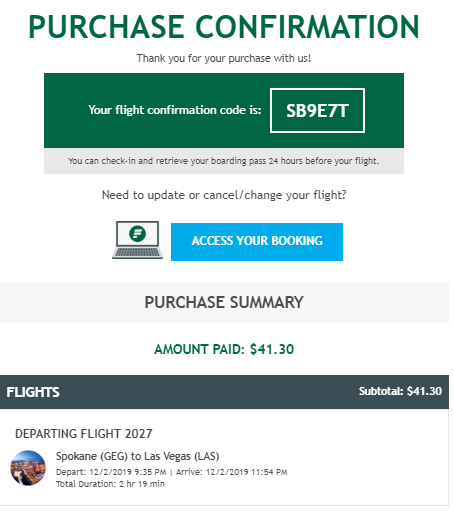Click the Arrive 12/2/2019 11:54 PM time
454x512 pixels.
(x=232, y=472)
